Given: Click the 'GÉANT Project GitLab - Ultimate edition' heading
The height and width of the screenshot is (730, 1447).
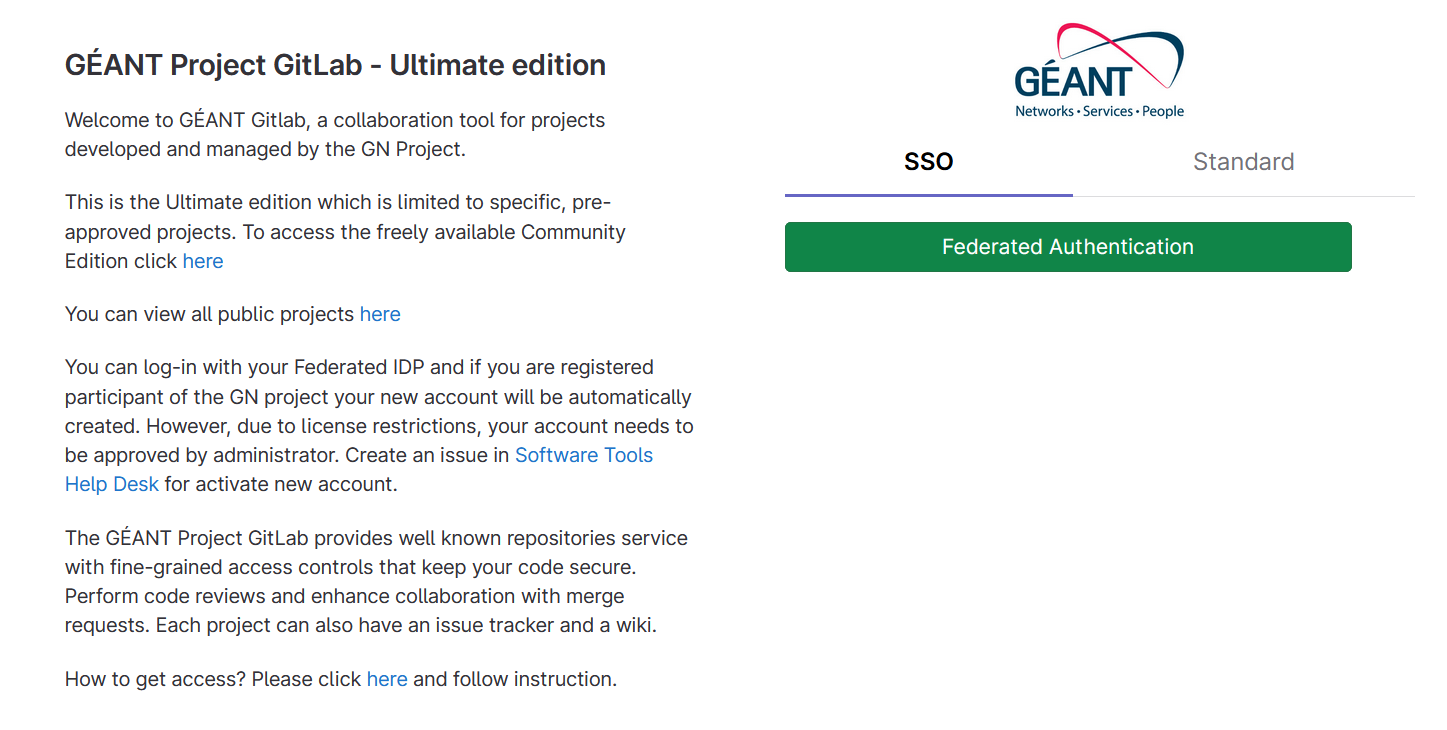Looking at the screenshot, I should coord(335,65).
